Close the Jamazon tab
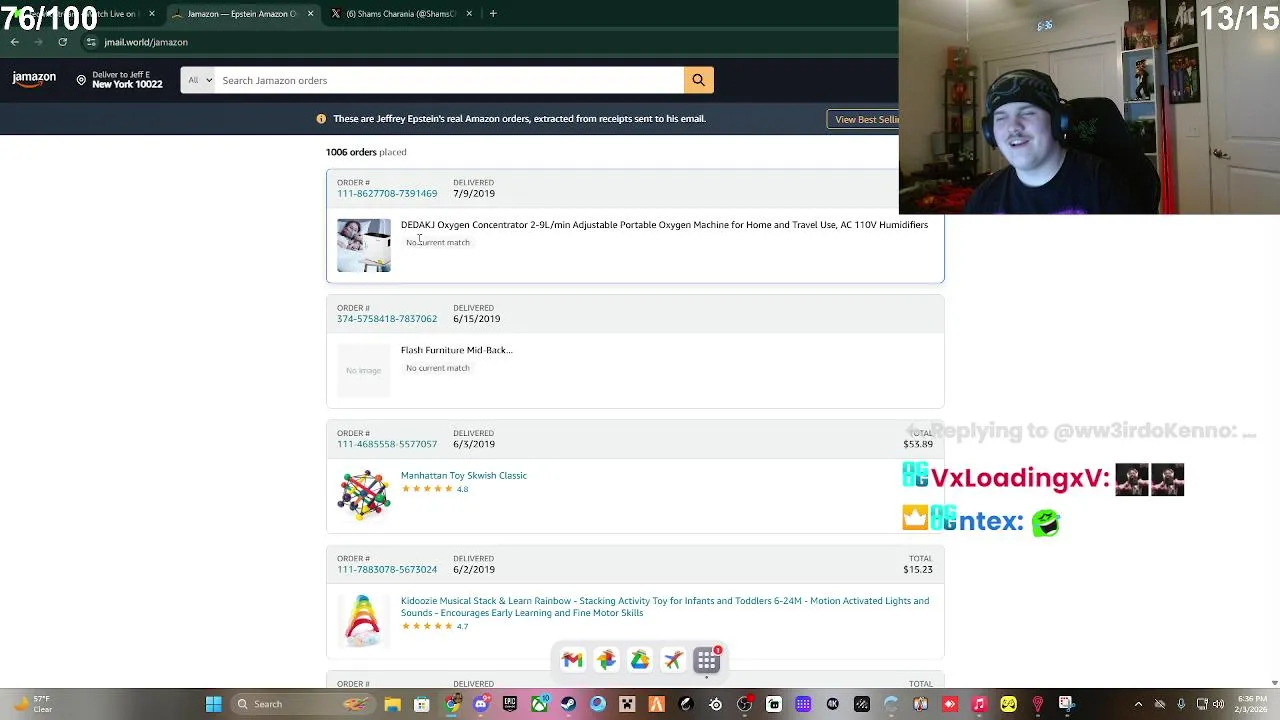The image size is (1280, 720). coord(310,14)
